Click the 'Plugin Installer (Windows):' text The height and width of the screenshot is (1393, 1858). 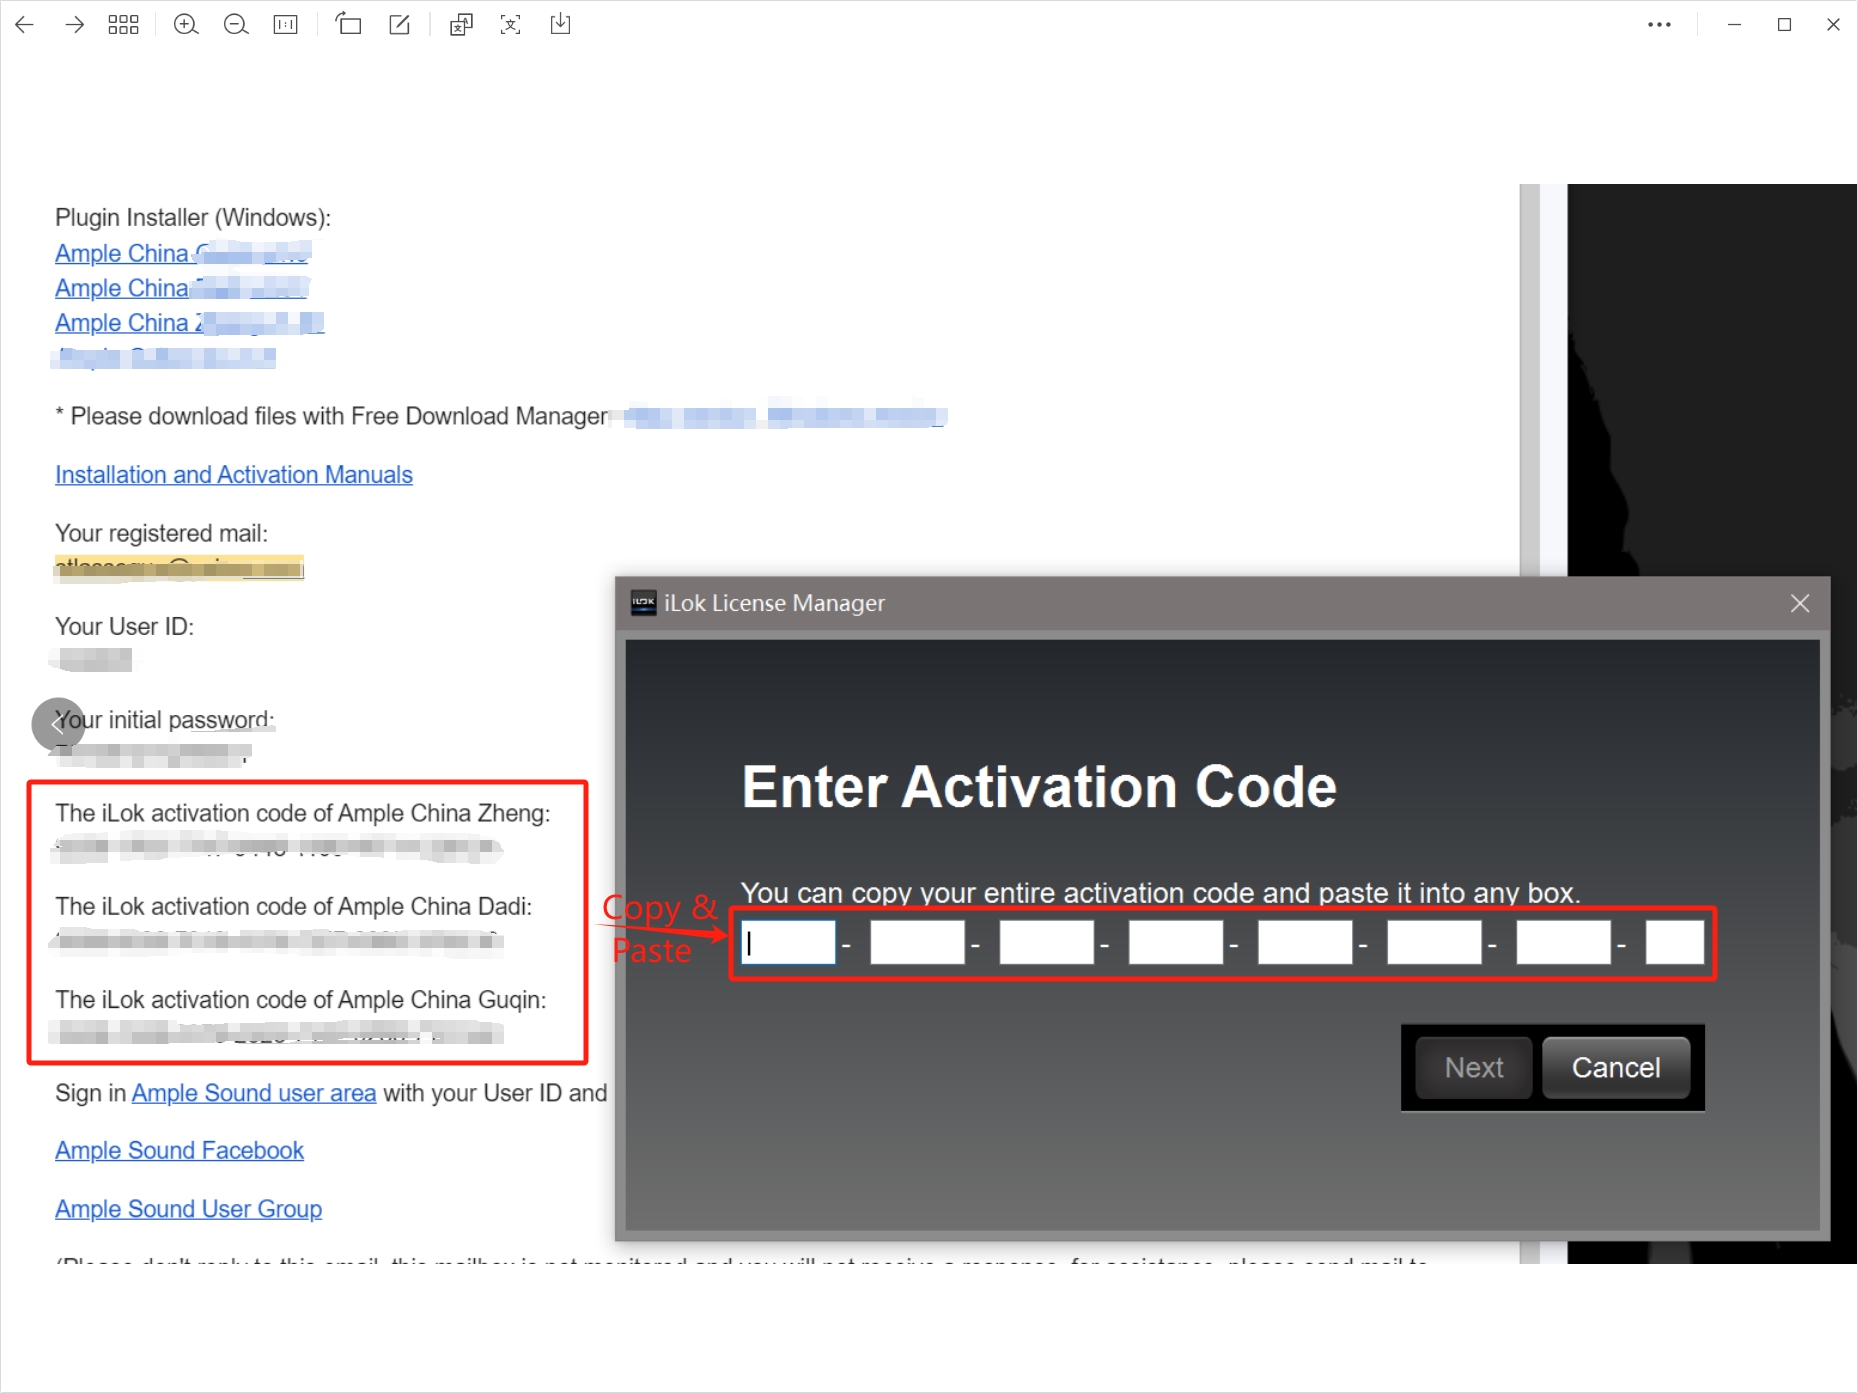tap(193, 218)
